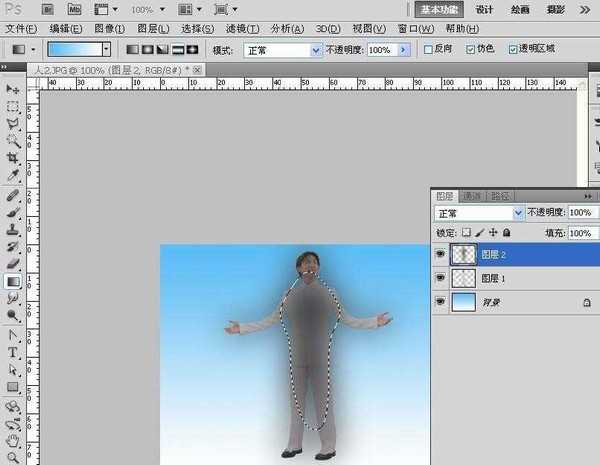Screen dimensions: 600x465
Task: Toggle the 仿色 checkbox
Action: pos(472,49)
